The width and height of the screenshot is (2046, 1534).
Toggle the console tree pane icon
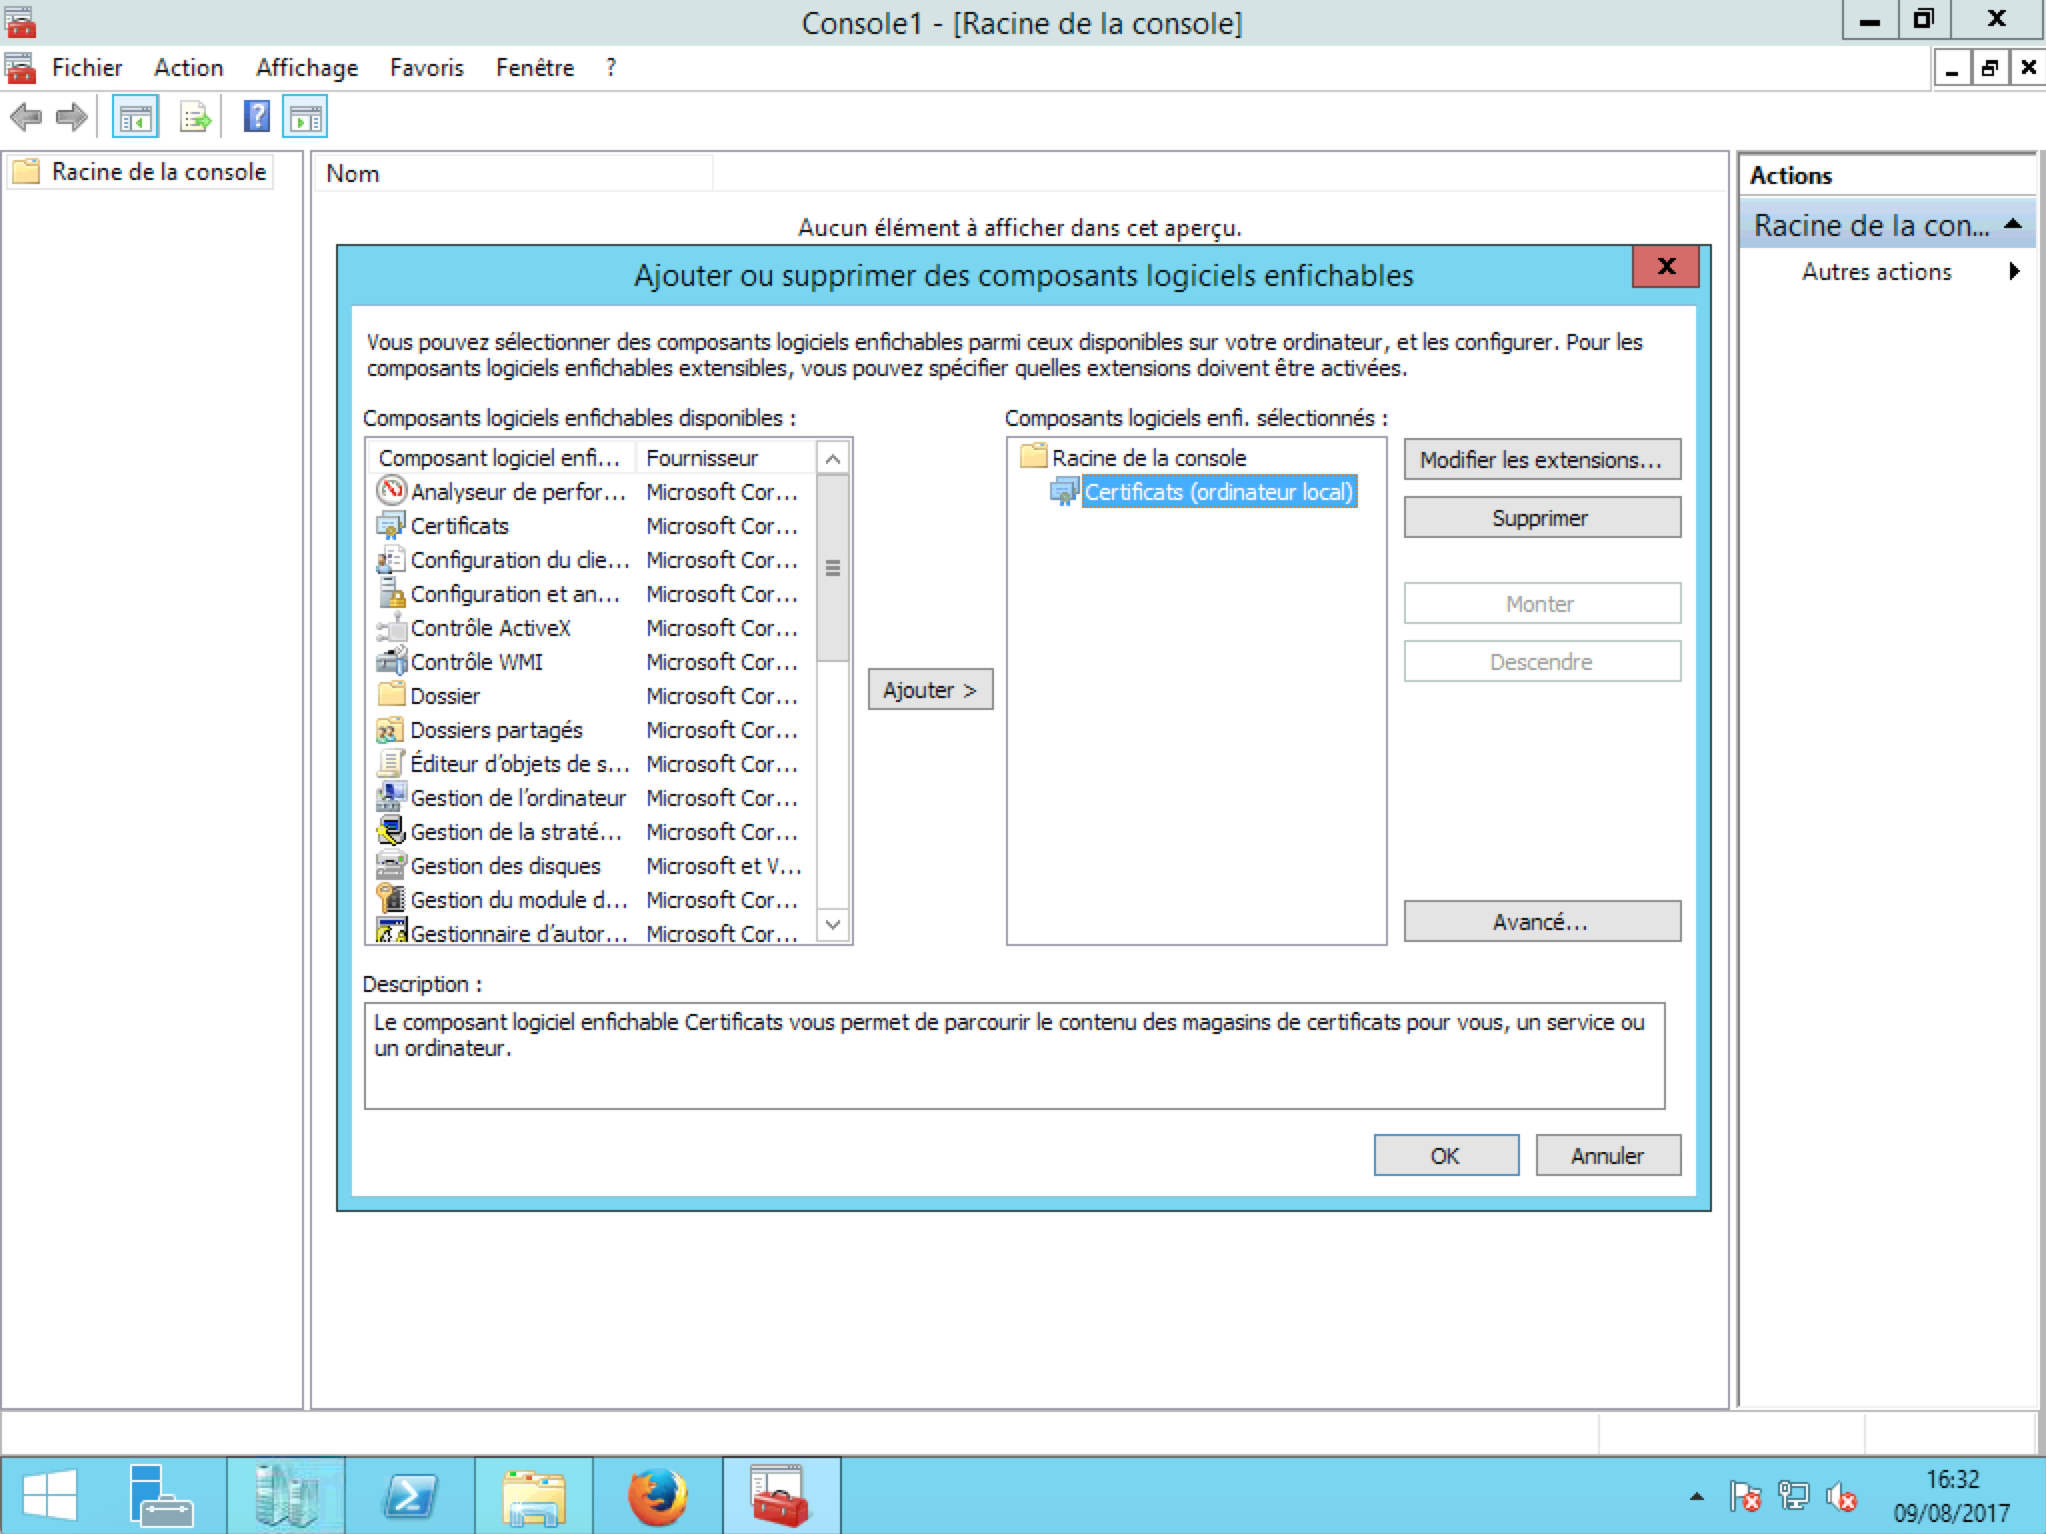pos(135,118)
